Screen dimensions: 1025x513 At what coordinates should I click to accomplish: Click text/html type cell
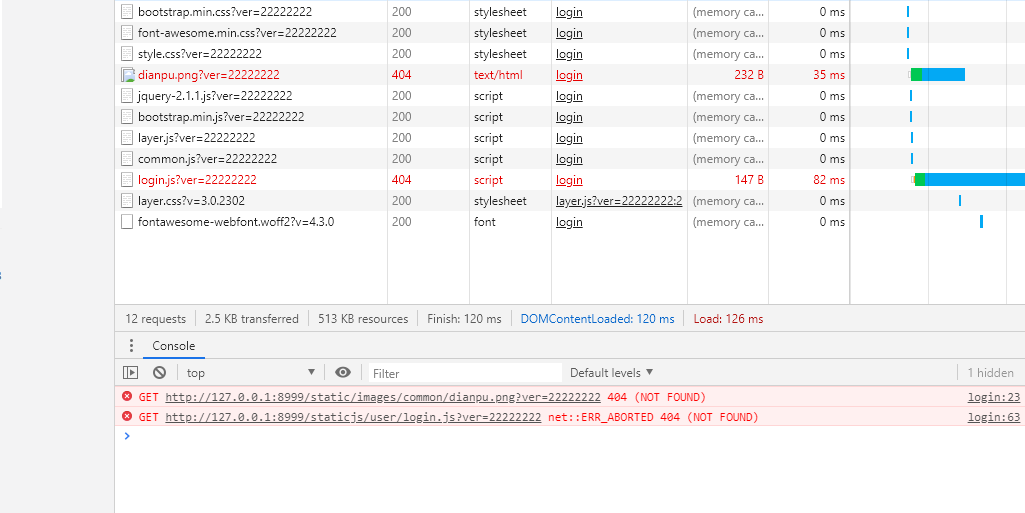(x=498, y=75)
